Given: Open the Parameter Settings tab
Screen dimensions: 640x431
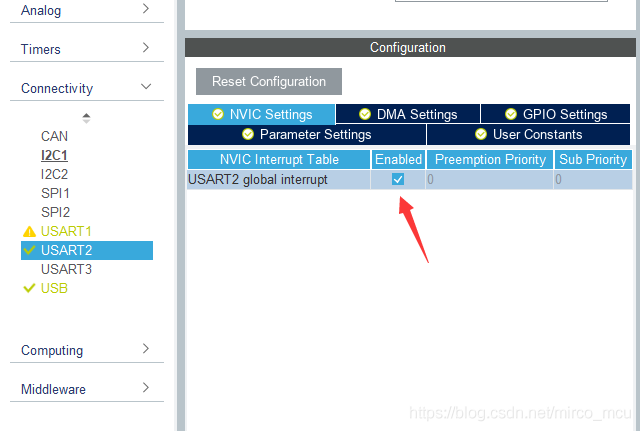Looking at the screenshot, I should click(x=307, y=135).
